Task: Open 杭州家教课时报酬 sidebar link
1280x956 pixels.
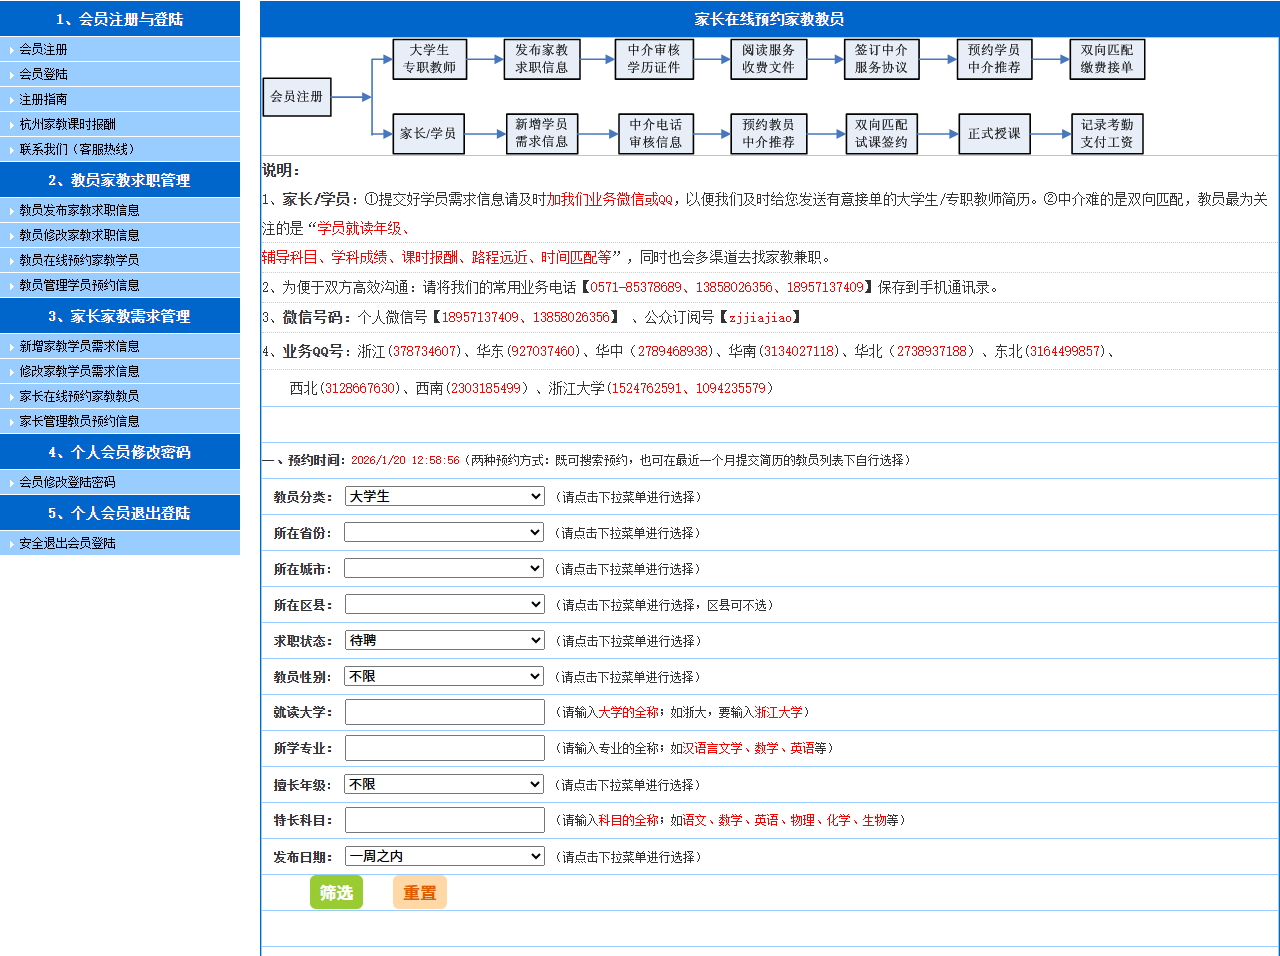Action: [68, 124]
